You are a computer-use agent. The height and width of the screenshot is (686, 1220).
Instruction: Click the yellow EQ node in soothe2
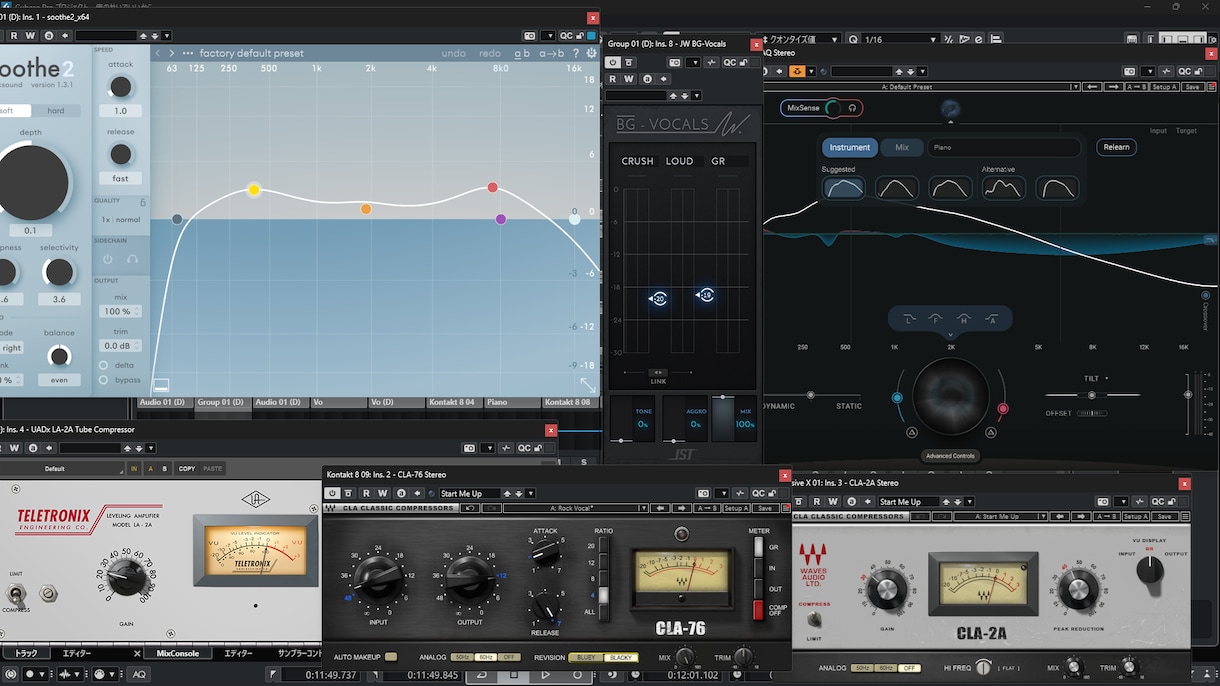(254, 190)
